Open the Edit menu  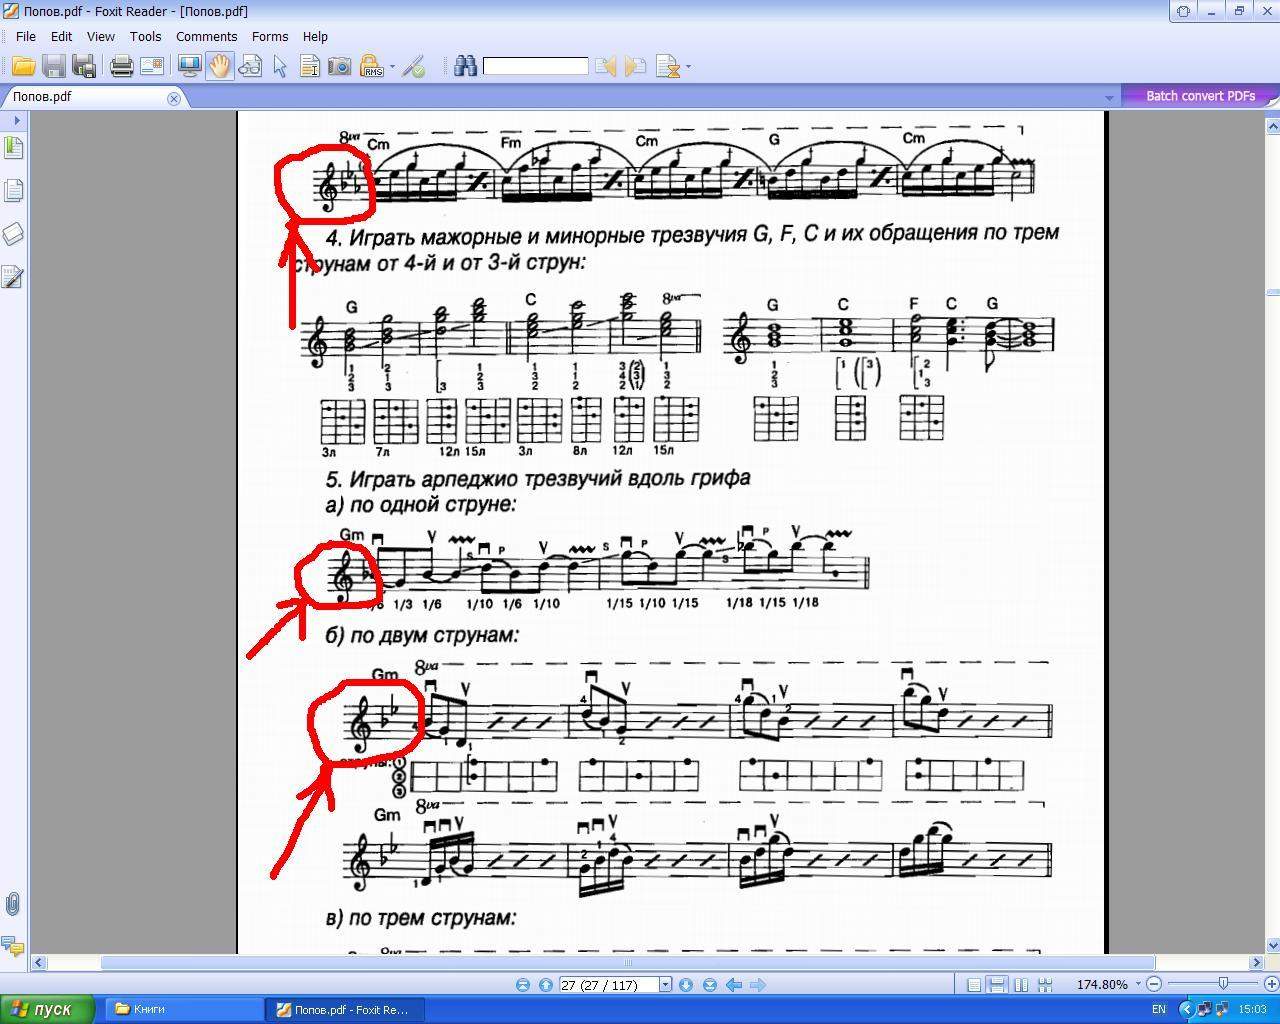[62, 36]
